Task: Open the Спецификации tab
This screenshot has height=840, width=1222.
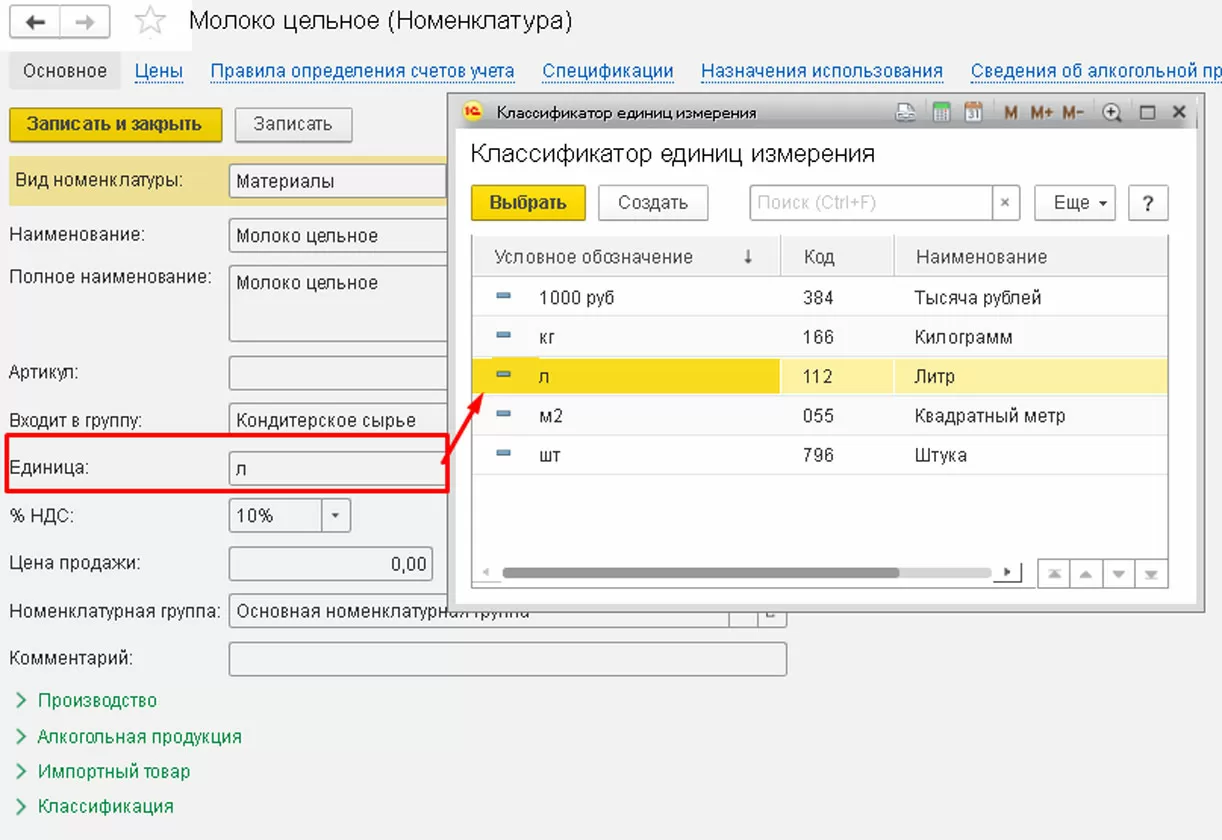Action: [608, 71]
